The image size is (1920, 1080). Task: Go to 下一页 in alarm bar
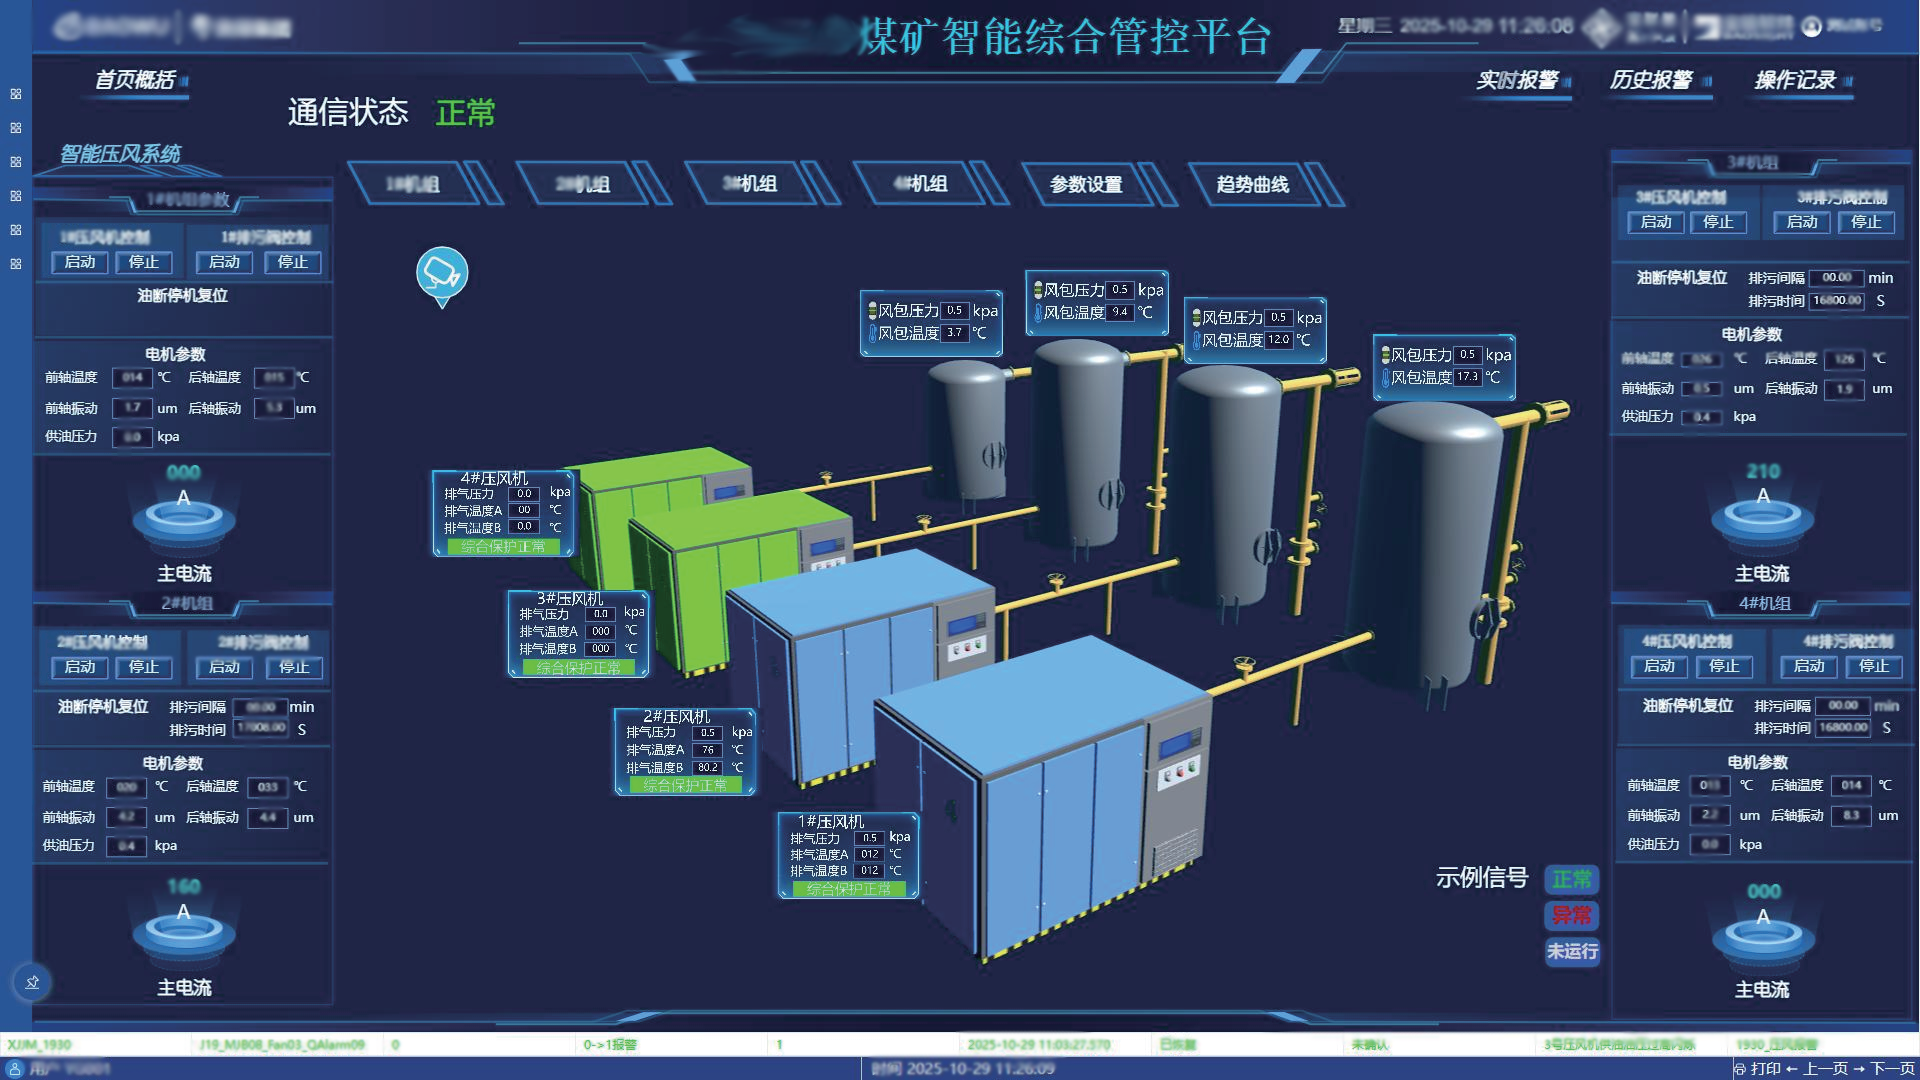point(1892,1069)
